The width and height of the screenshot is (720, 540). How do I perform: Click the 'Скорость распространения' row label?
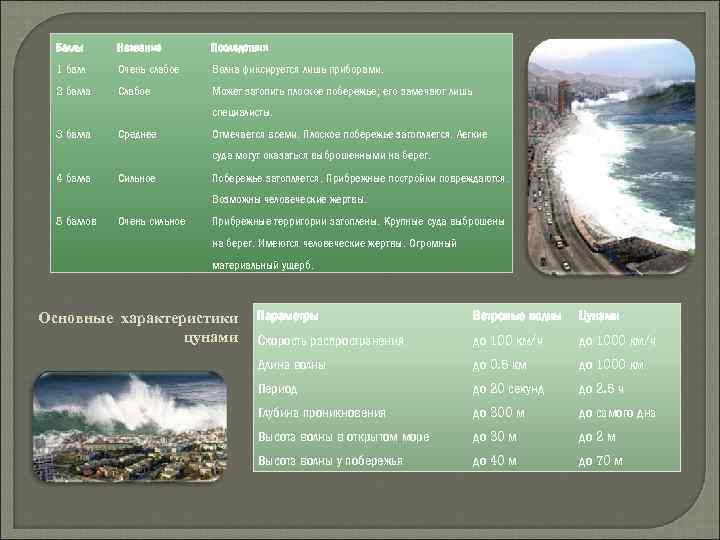[x=331, y=341]
